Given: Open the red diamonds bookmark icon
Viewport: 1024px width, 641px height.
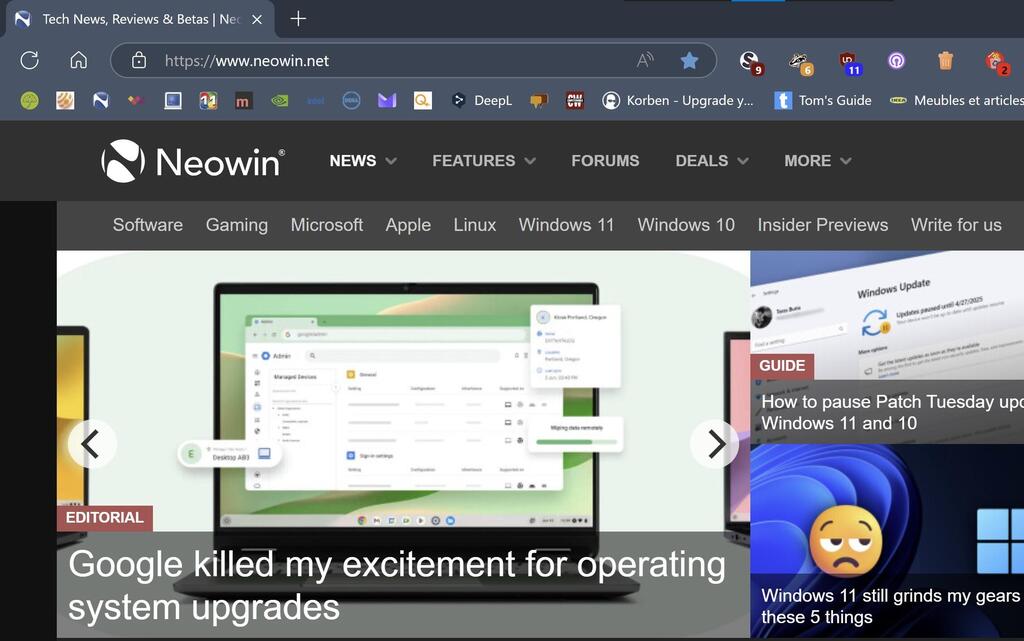Looking at the screenshot, I should point(136,101).
